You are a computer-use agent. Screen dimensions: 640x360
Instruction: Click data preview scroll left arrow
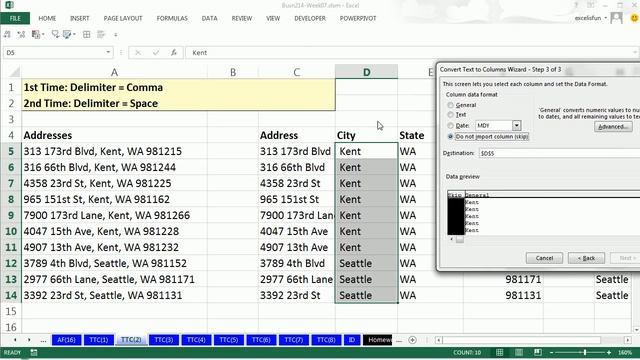click(451, 239)
